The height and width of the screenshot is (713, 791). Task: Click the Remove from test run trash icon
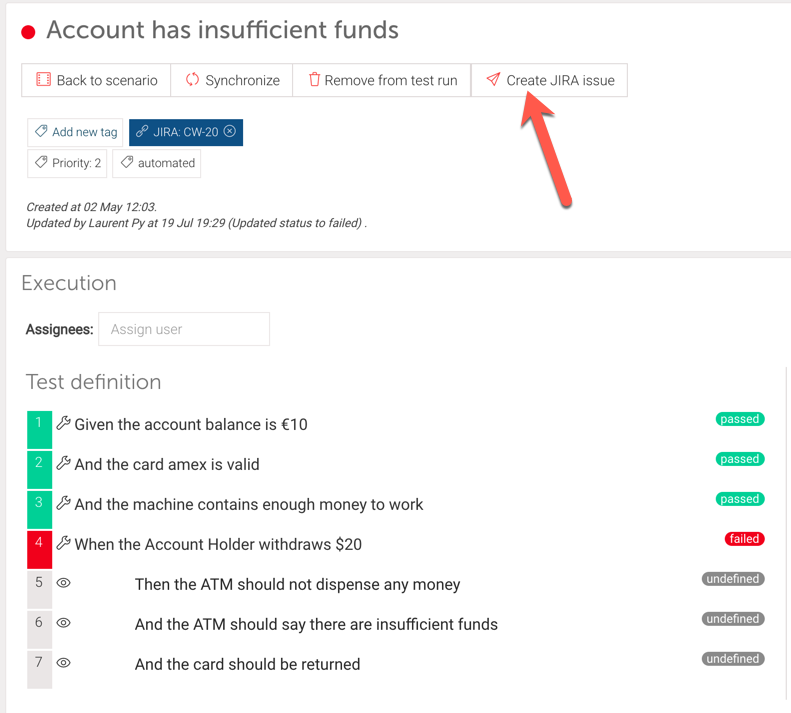click(x=314, y=80)
